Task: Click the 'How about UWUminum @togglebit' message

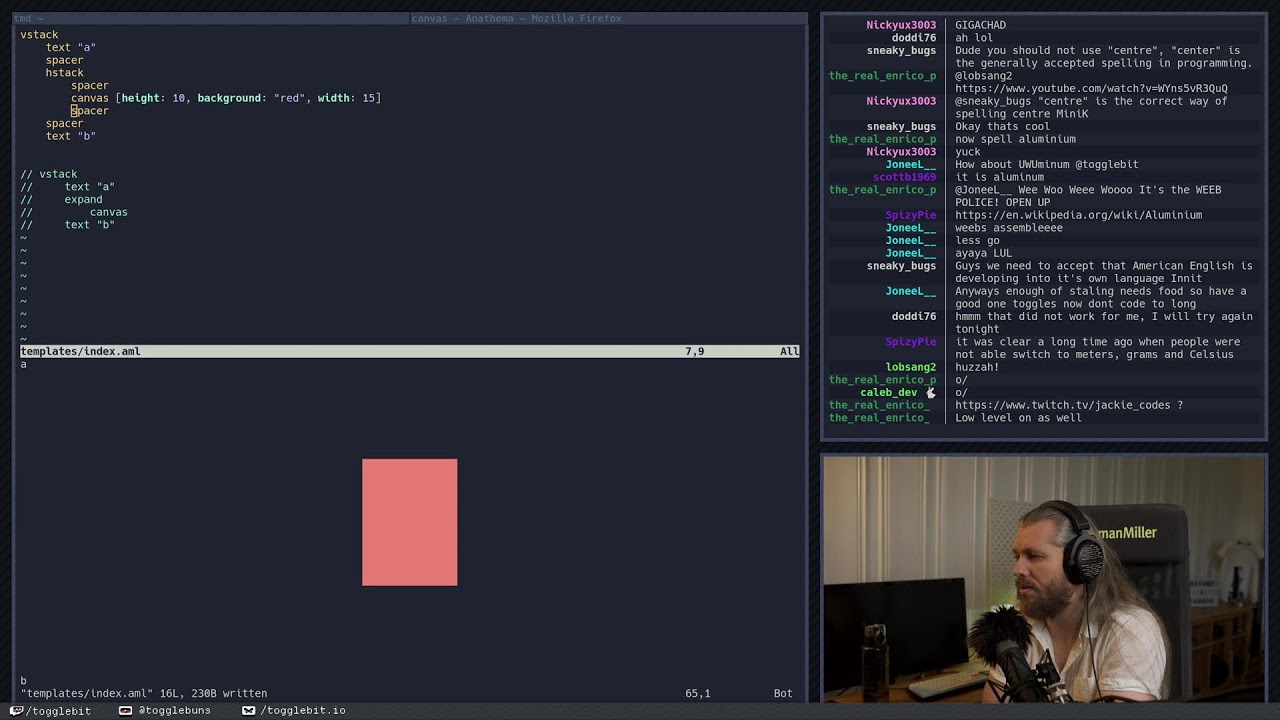Action: click(1046, 164)
